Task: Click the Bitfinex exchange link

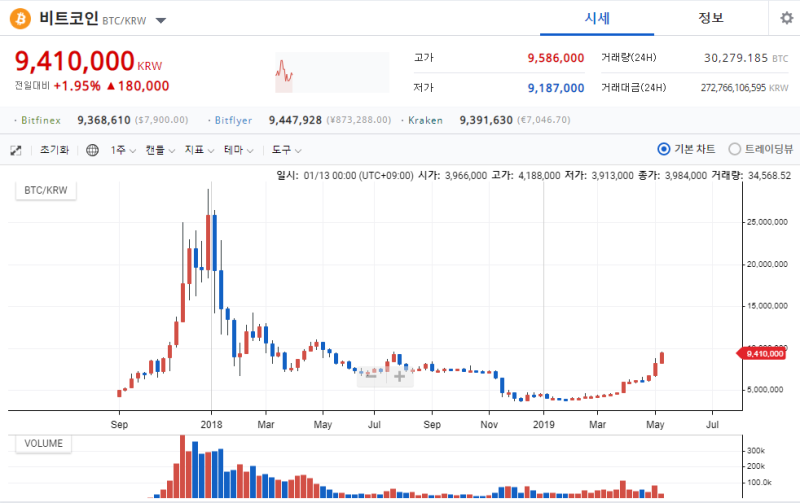Action: 41,120
